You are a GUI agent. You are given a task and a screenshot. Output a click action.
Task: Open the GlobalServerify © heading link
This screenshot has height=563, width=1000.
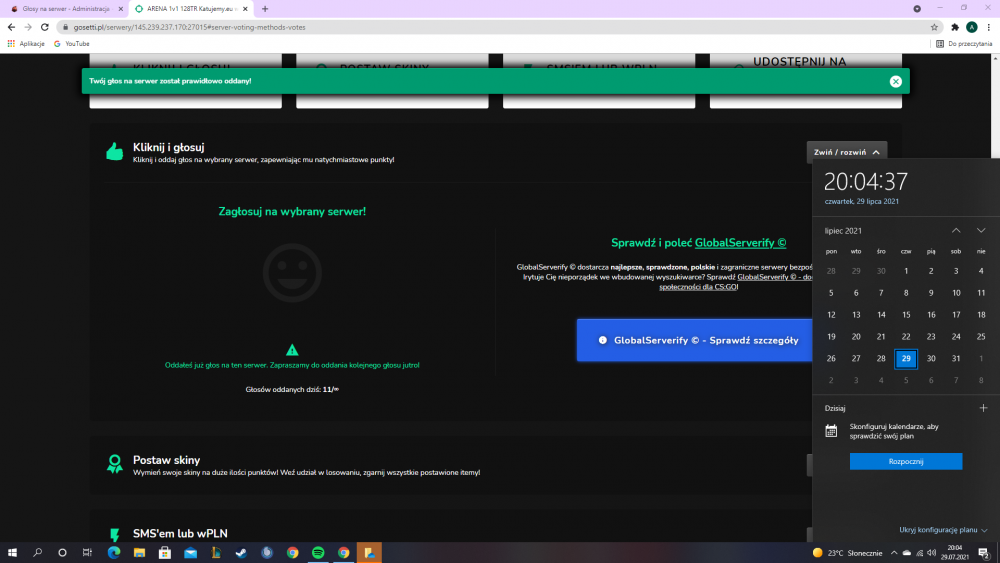[740, 242]
